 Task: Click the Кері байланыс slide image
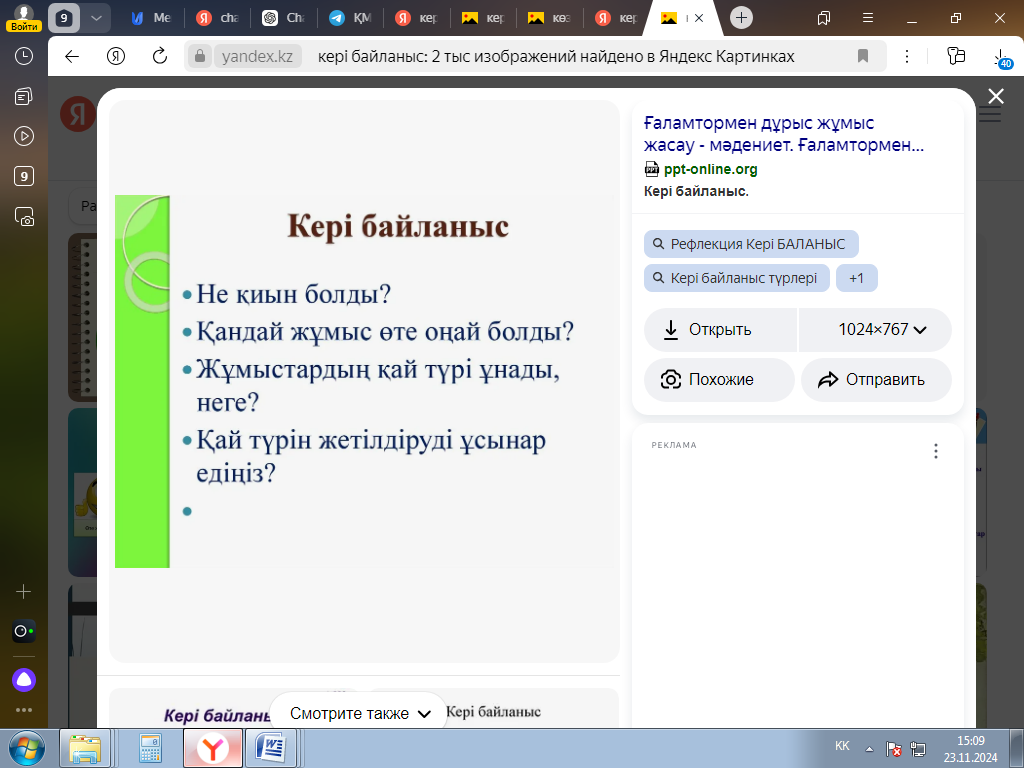coord(364,381)
